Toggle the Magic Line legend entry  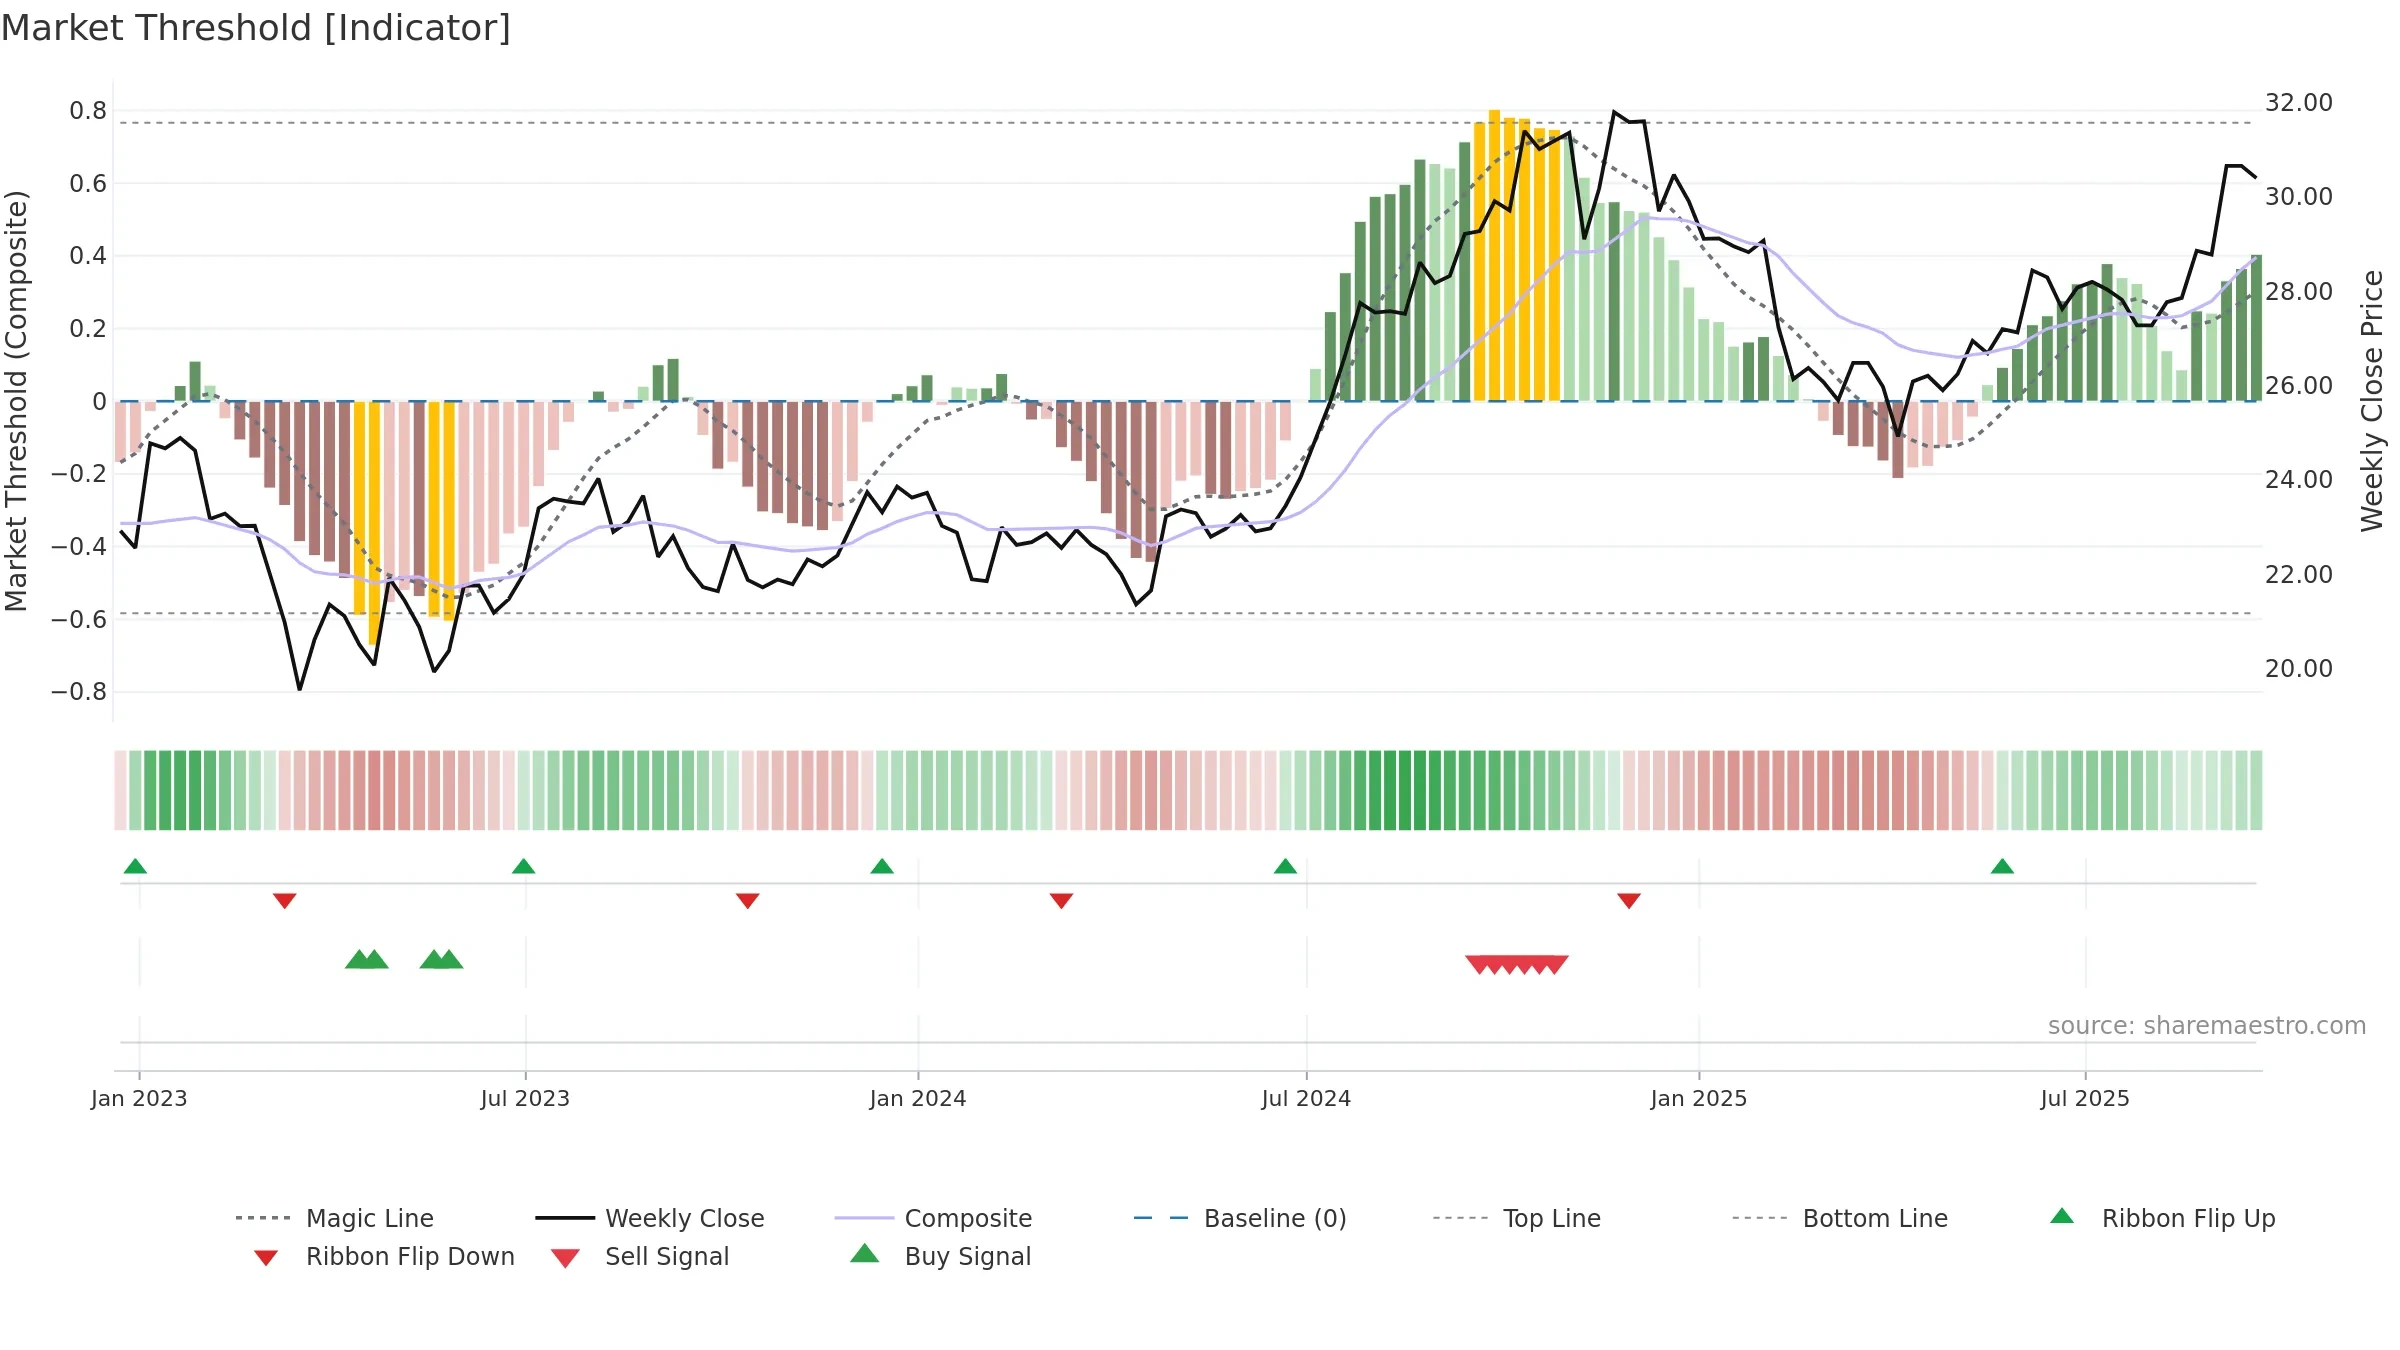coord(334,1218)
